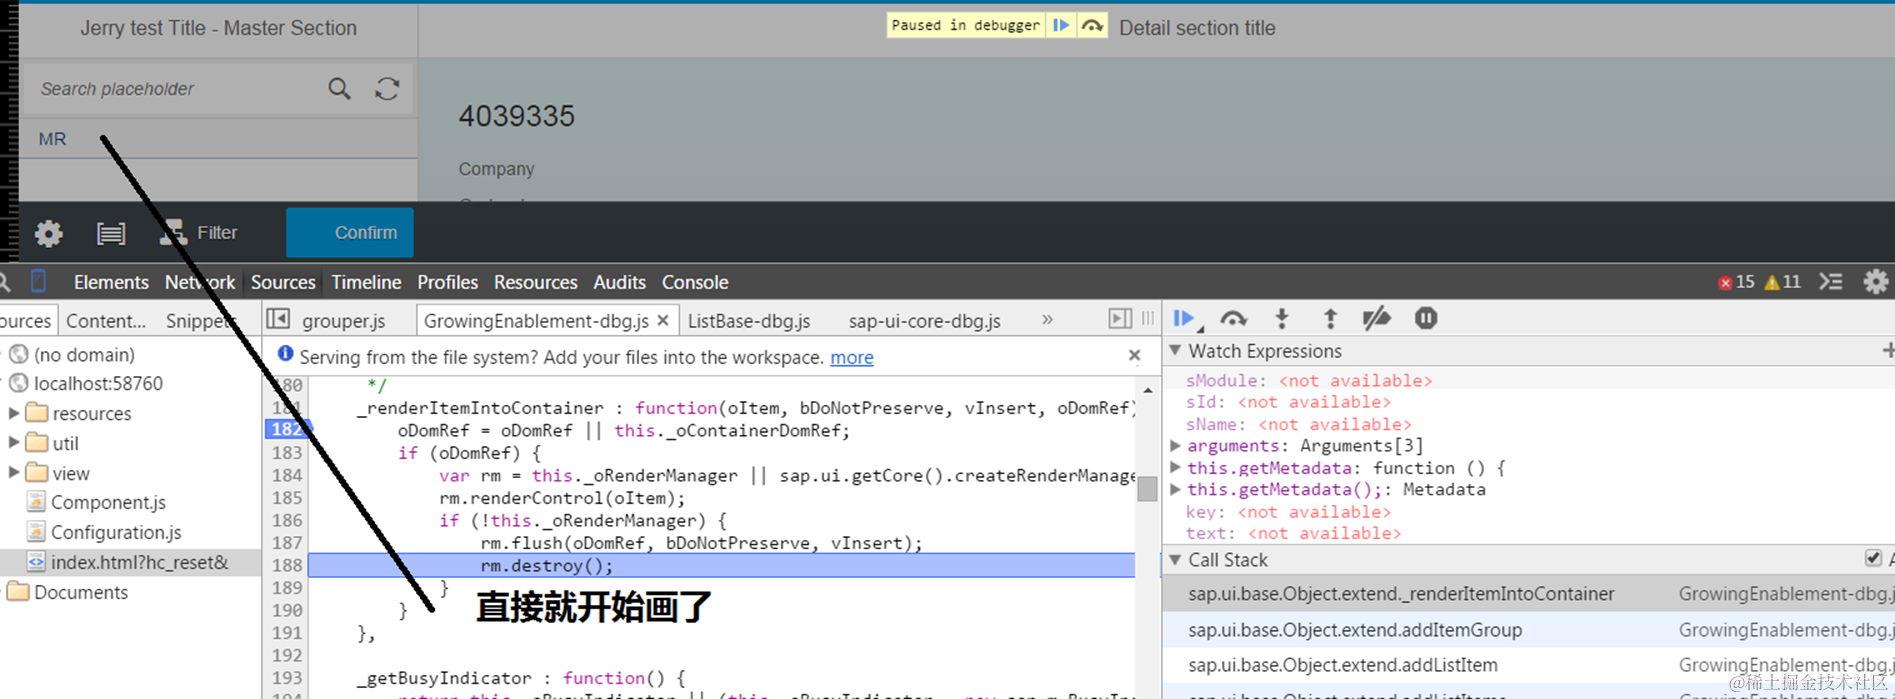Click the blue Confirm button
Screen dimensions: 1895x699
click(x=350, y=233)
